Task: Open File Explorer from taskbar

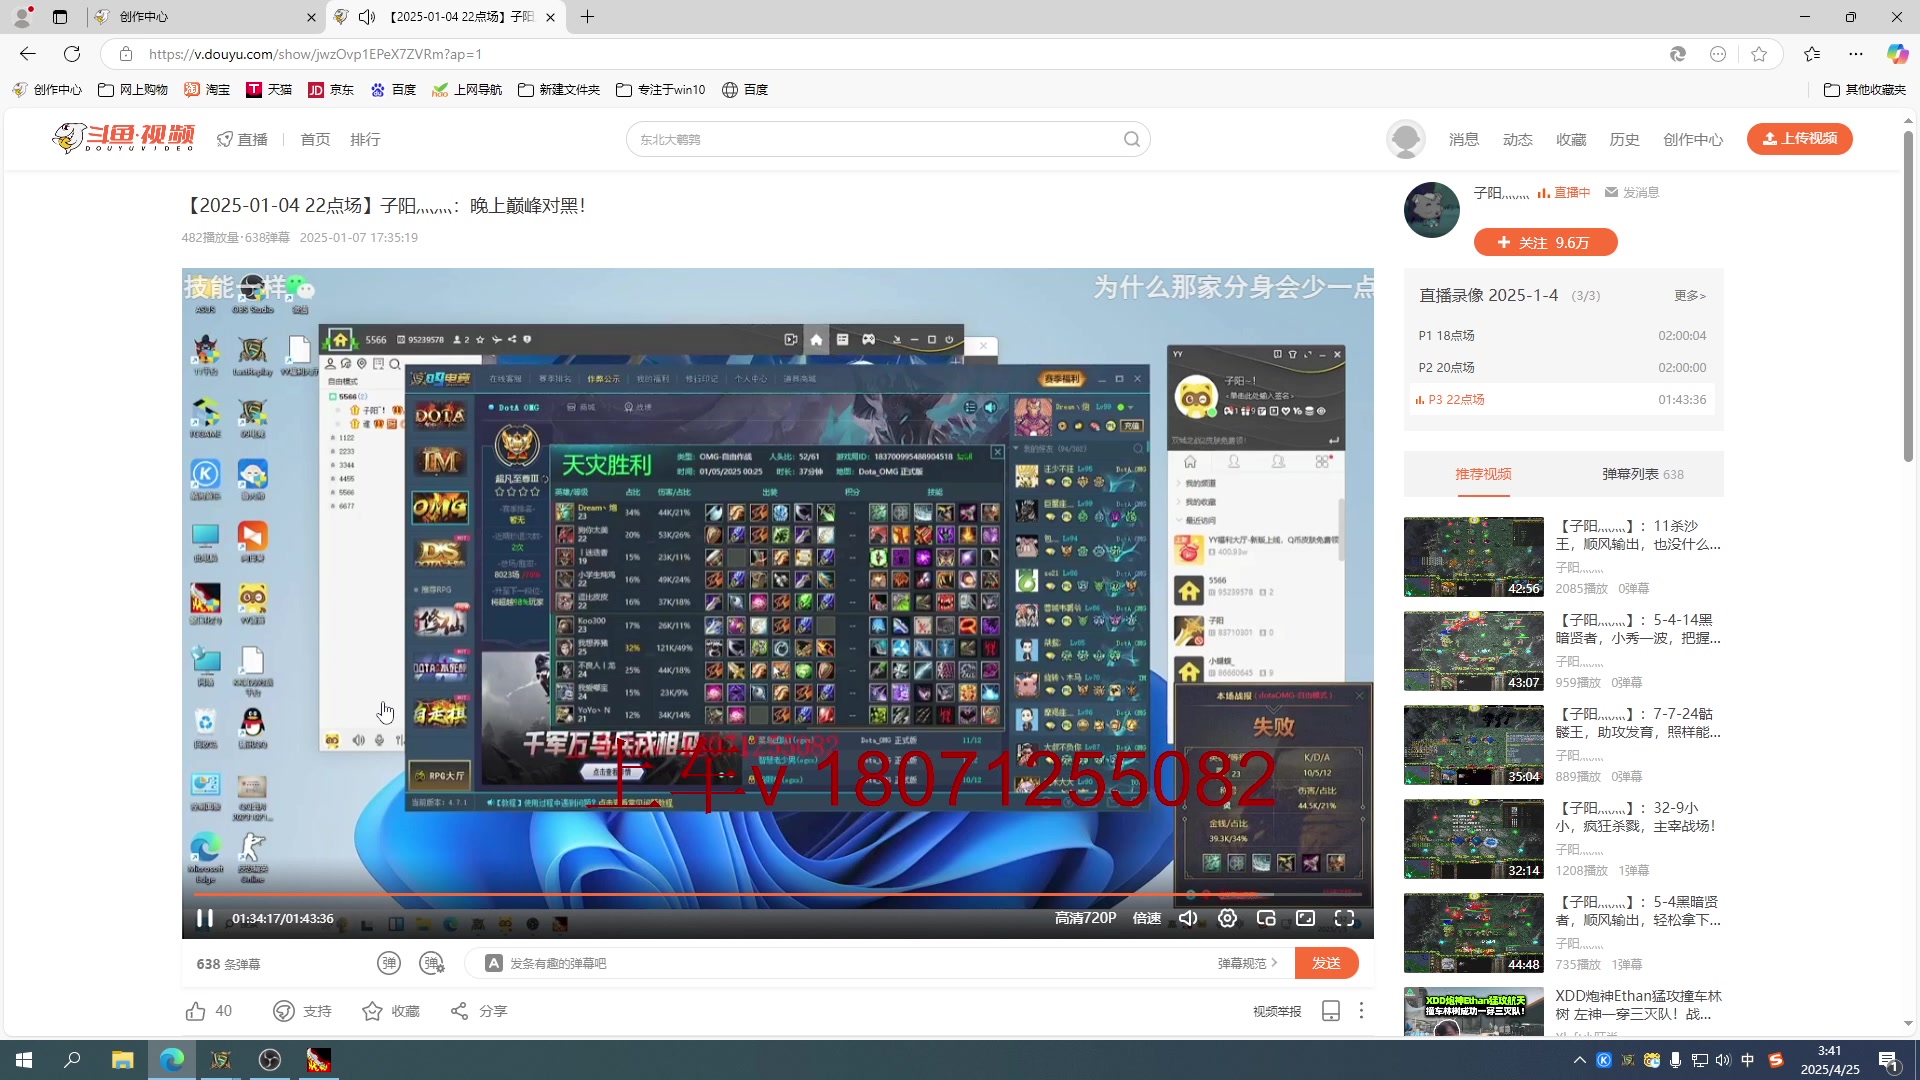Action: pyautogui.click(x=122, y=1060)
